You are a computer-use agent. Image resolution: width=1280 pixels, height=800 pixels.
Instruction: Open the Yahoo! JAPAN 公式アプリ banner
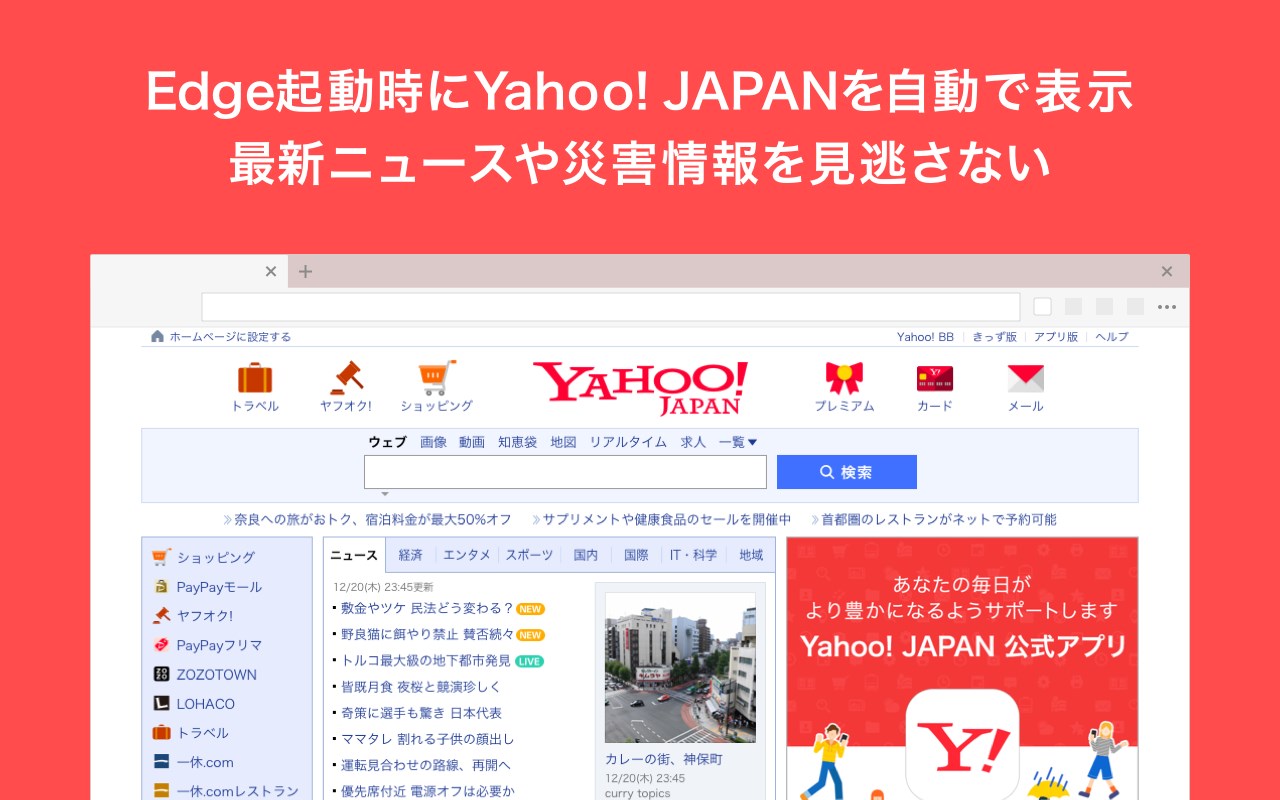click(962, 668)
